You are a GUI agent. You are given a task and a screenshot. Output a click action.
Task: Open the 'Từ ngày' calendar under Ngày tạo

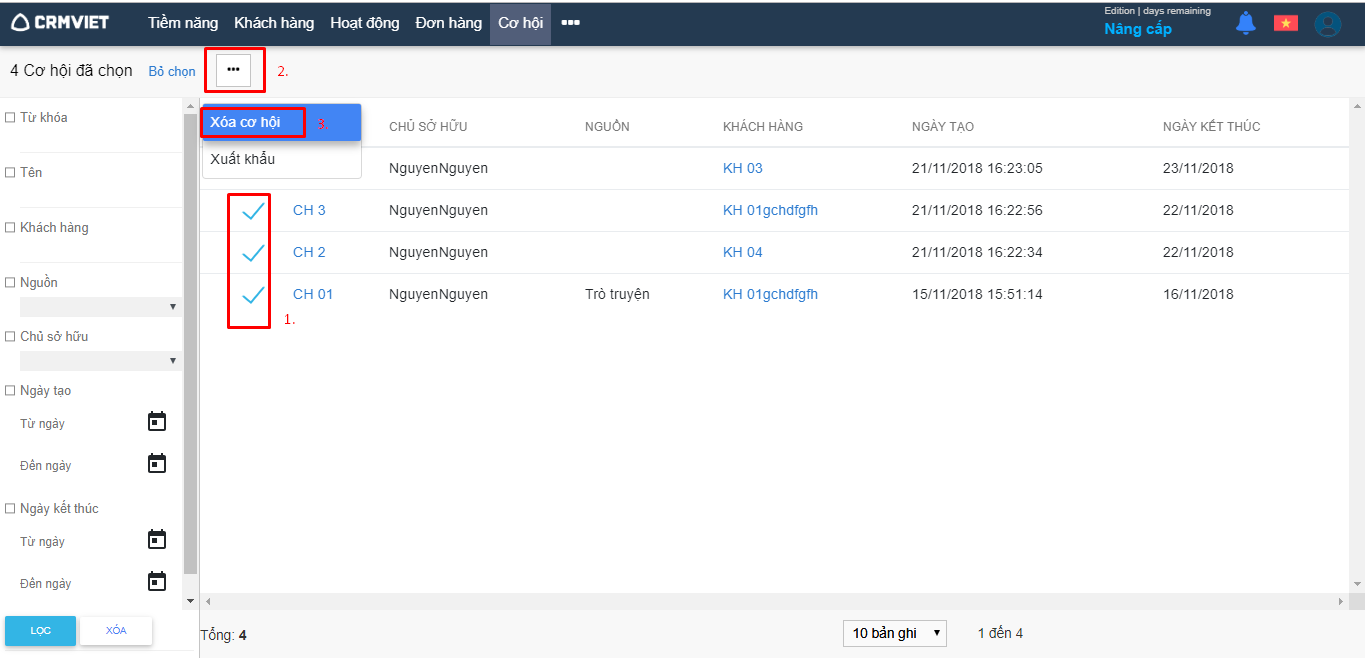click(157, 422)
